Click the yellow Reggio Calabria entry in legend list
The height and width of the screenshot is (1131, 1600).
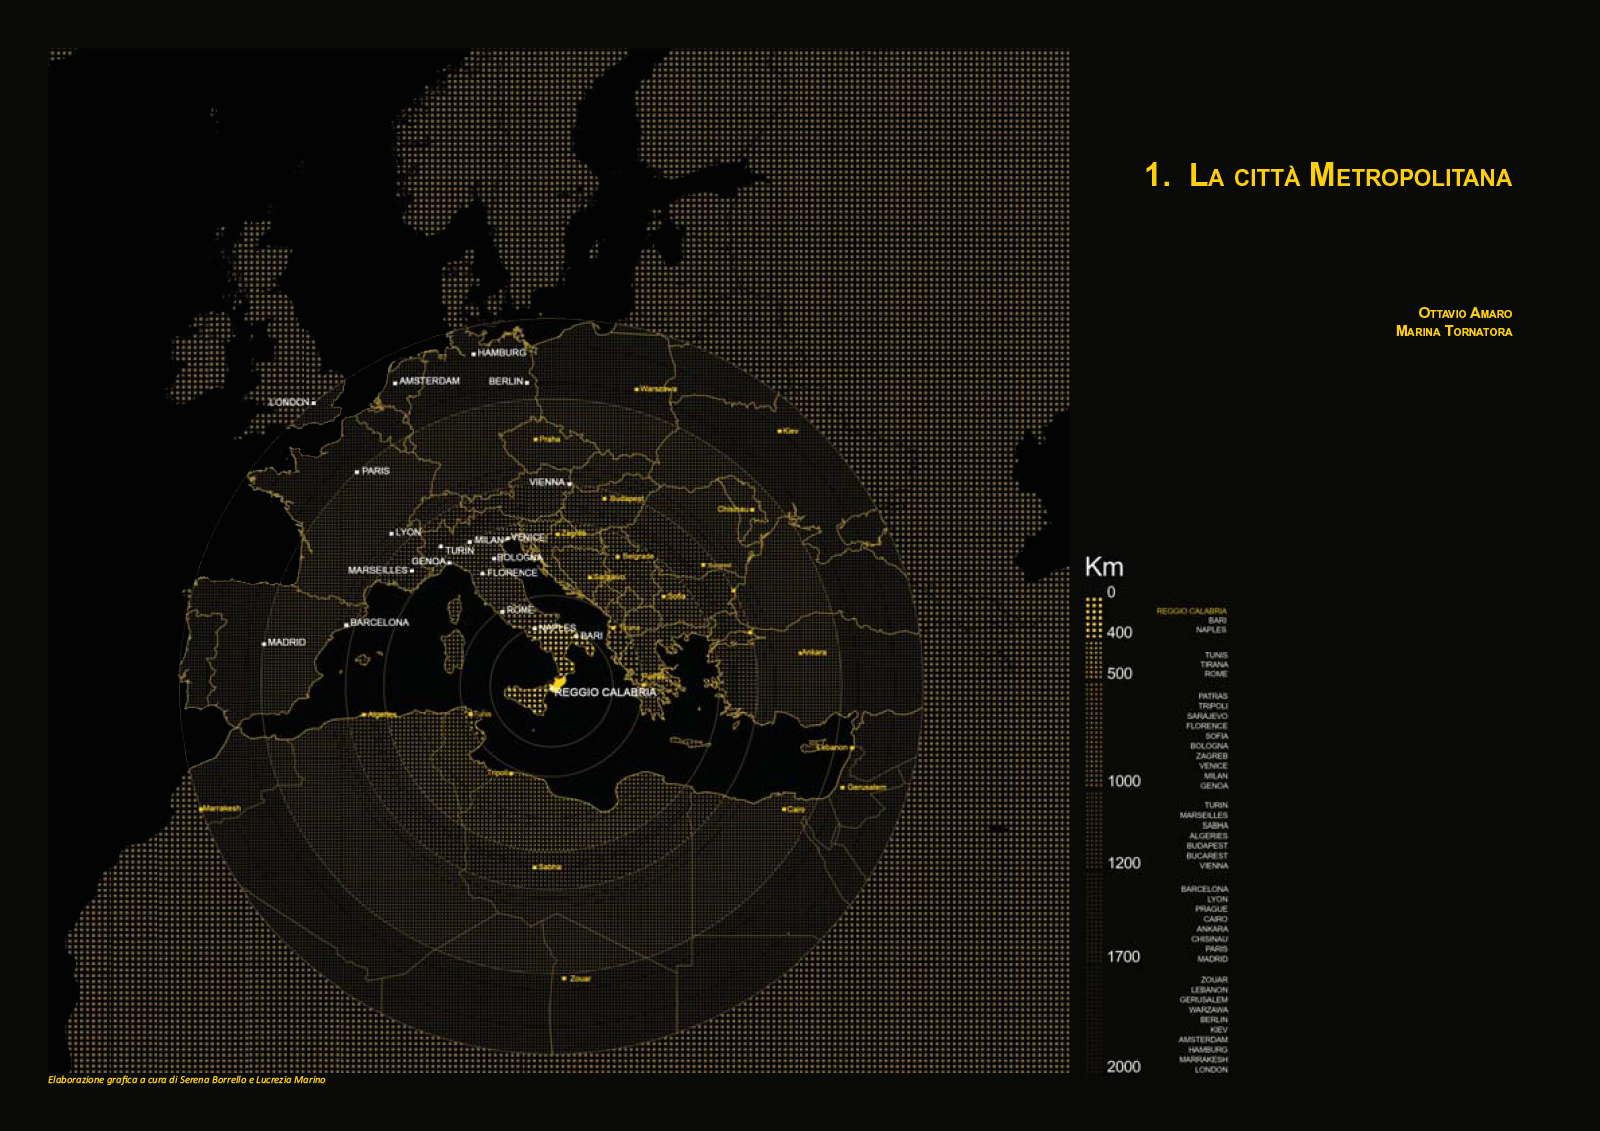(1191, 611)
